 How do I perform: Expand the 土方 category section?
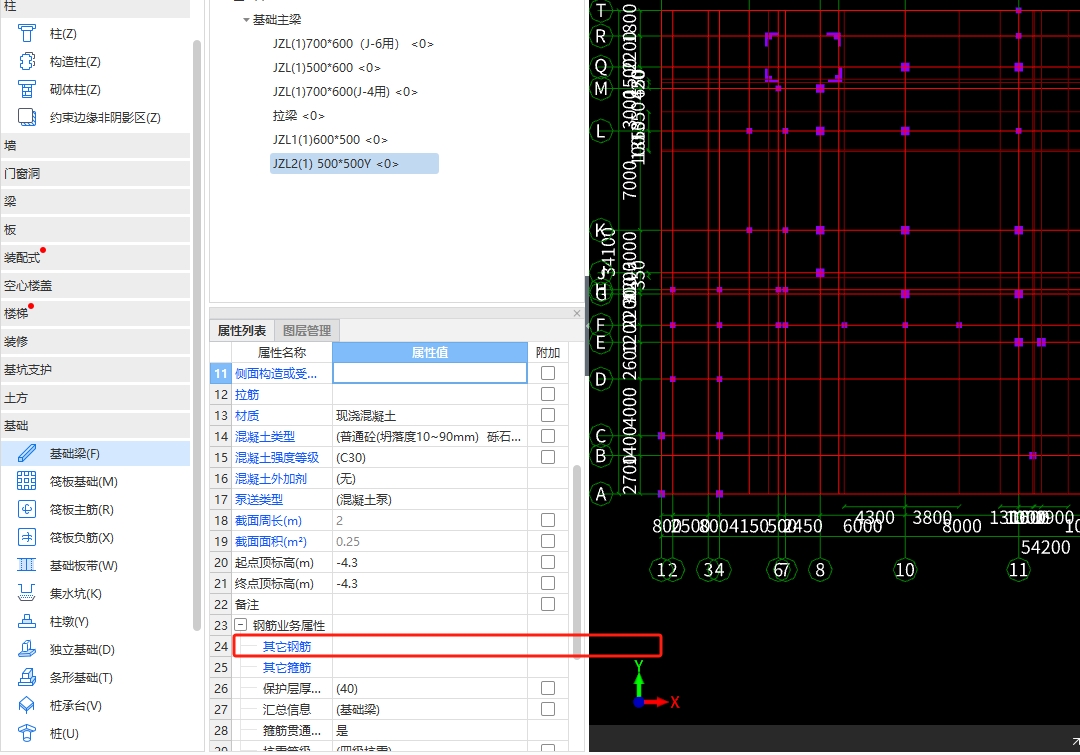pos(95,397)
